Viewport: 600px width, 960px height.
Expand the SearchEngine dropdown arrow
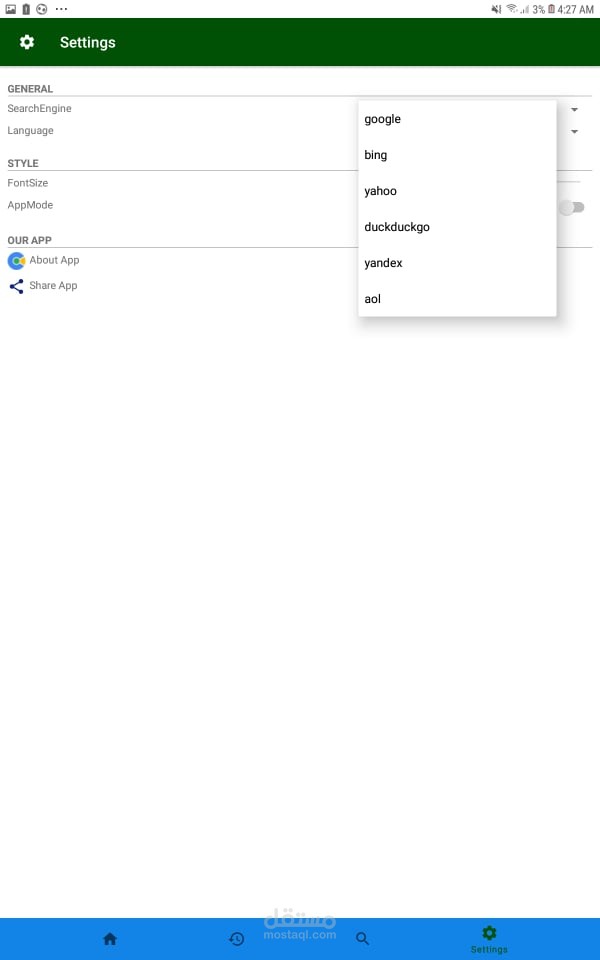coord(574,110)
